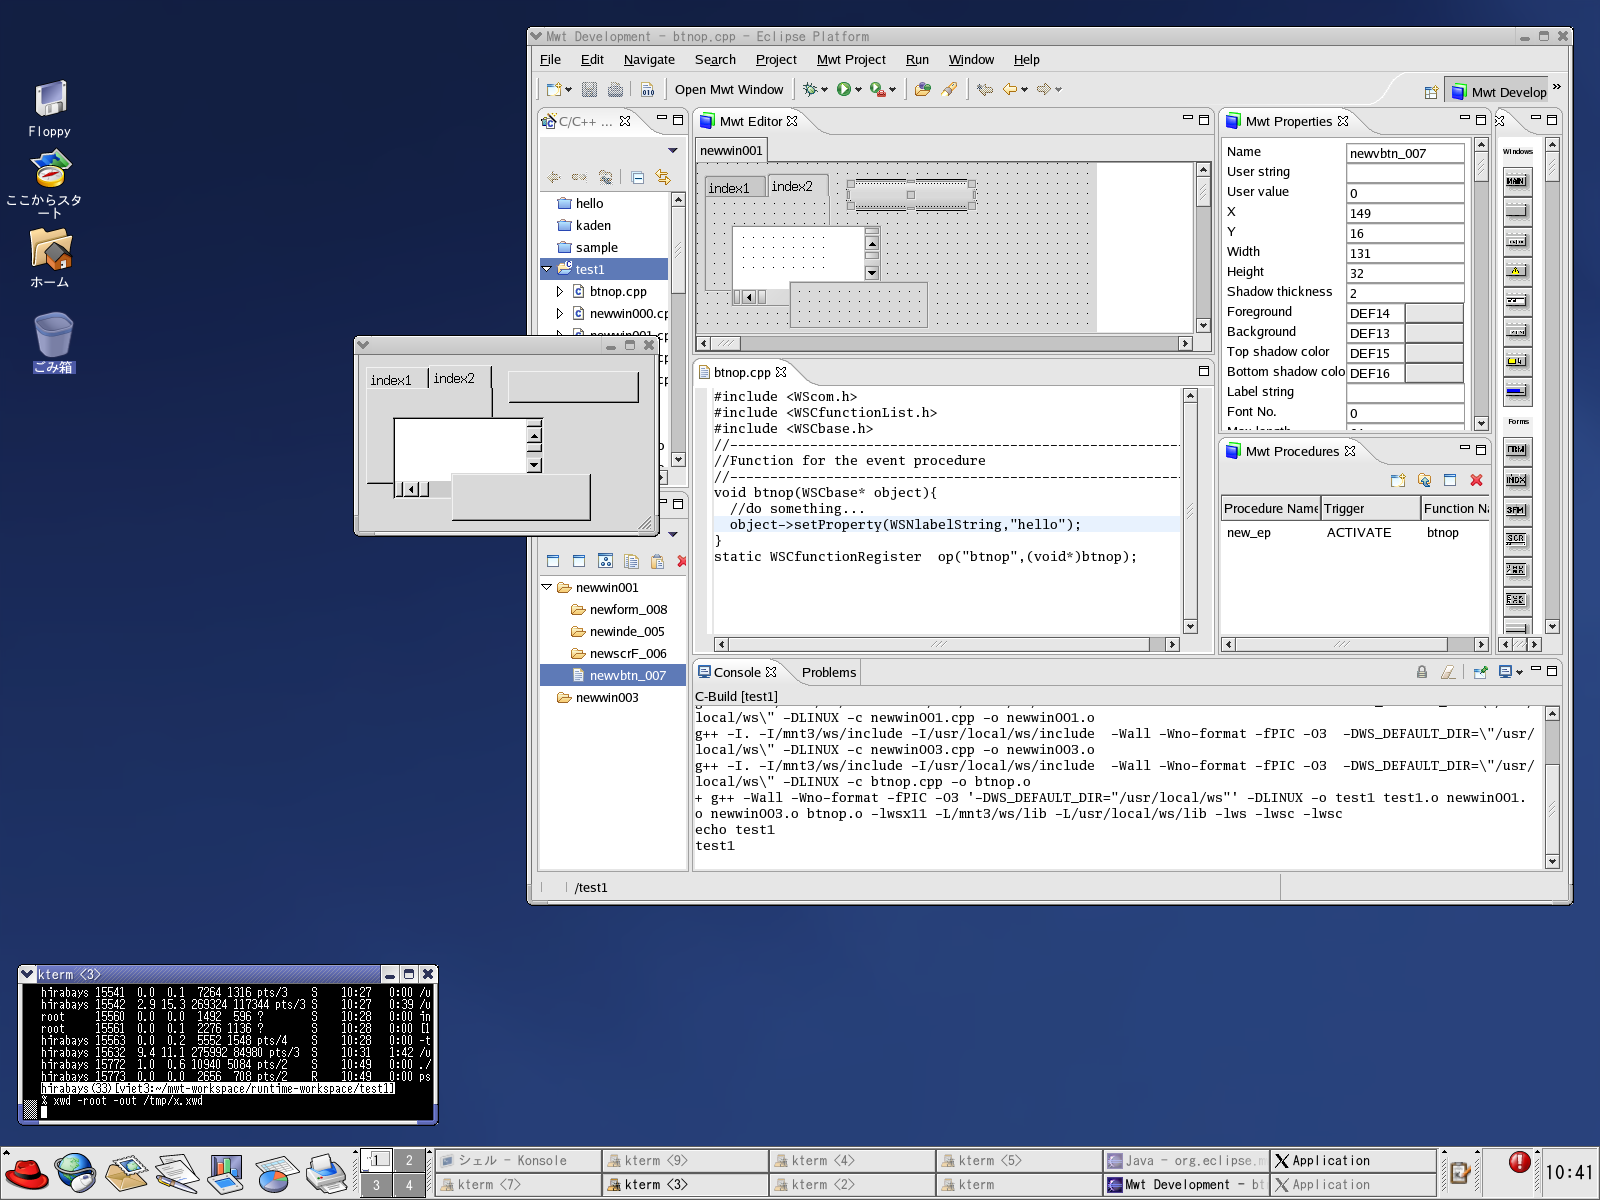Click the Pin Console icon
The height and width of the screenshot is (1200, 1600).
point(1480,672)
